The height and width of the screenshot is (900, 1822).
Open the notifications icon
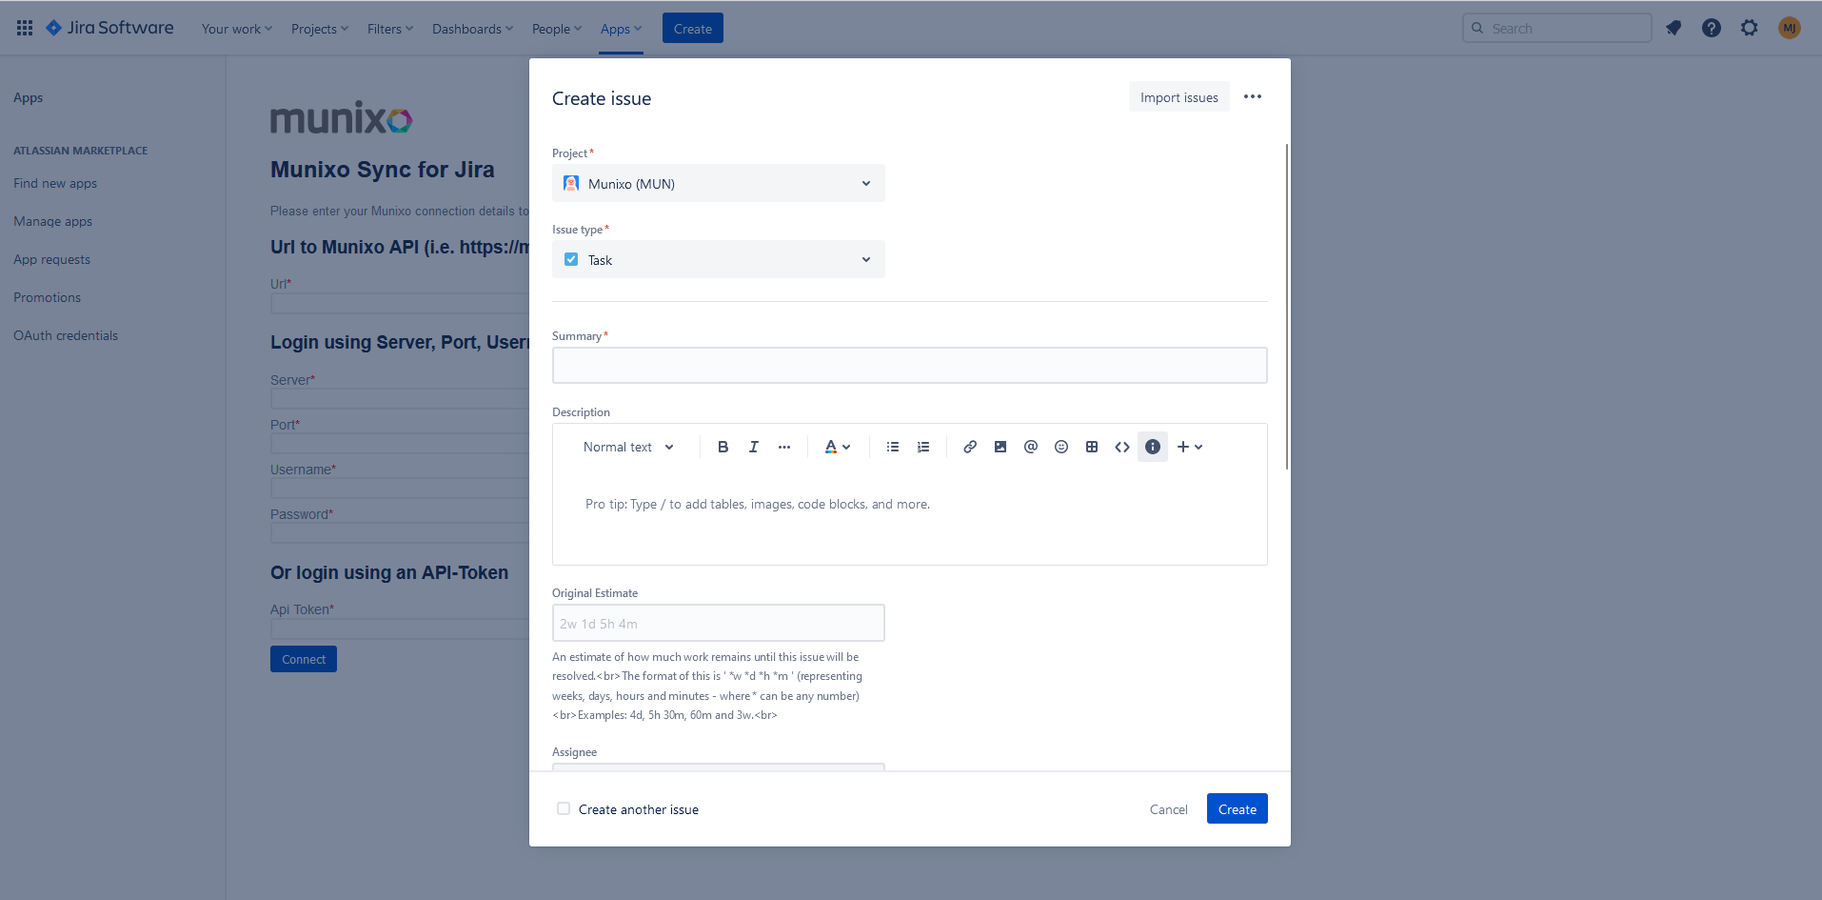click(x=1674, y=28)
